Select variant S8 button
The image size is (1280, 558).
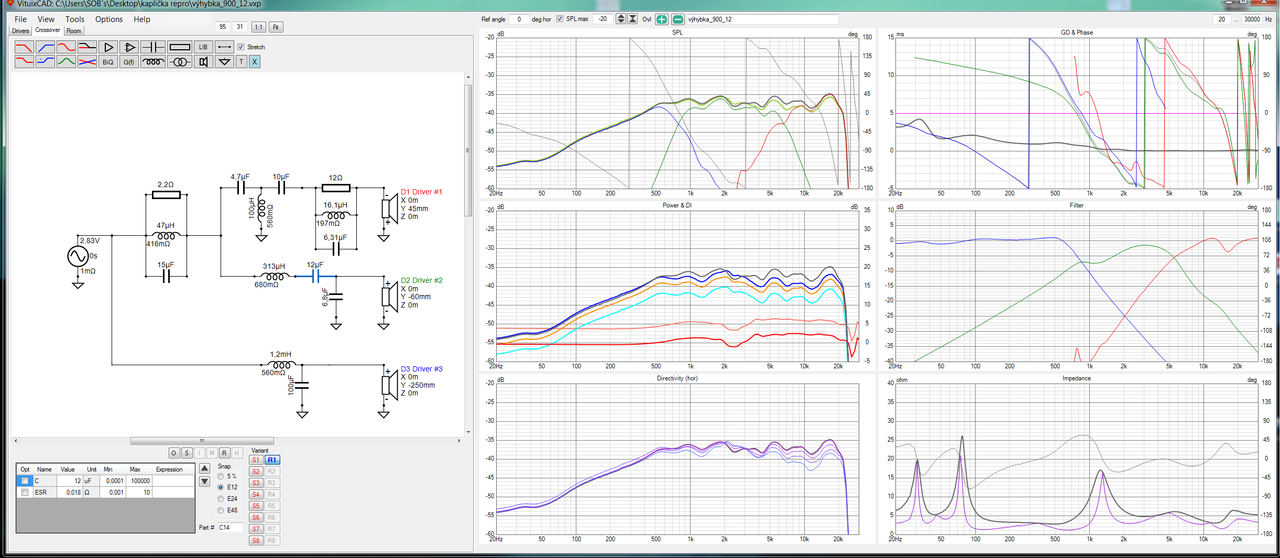coord(256,540)
